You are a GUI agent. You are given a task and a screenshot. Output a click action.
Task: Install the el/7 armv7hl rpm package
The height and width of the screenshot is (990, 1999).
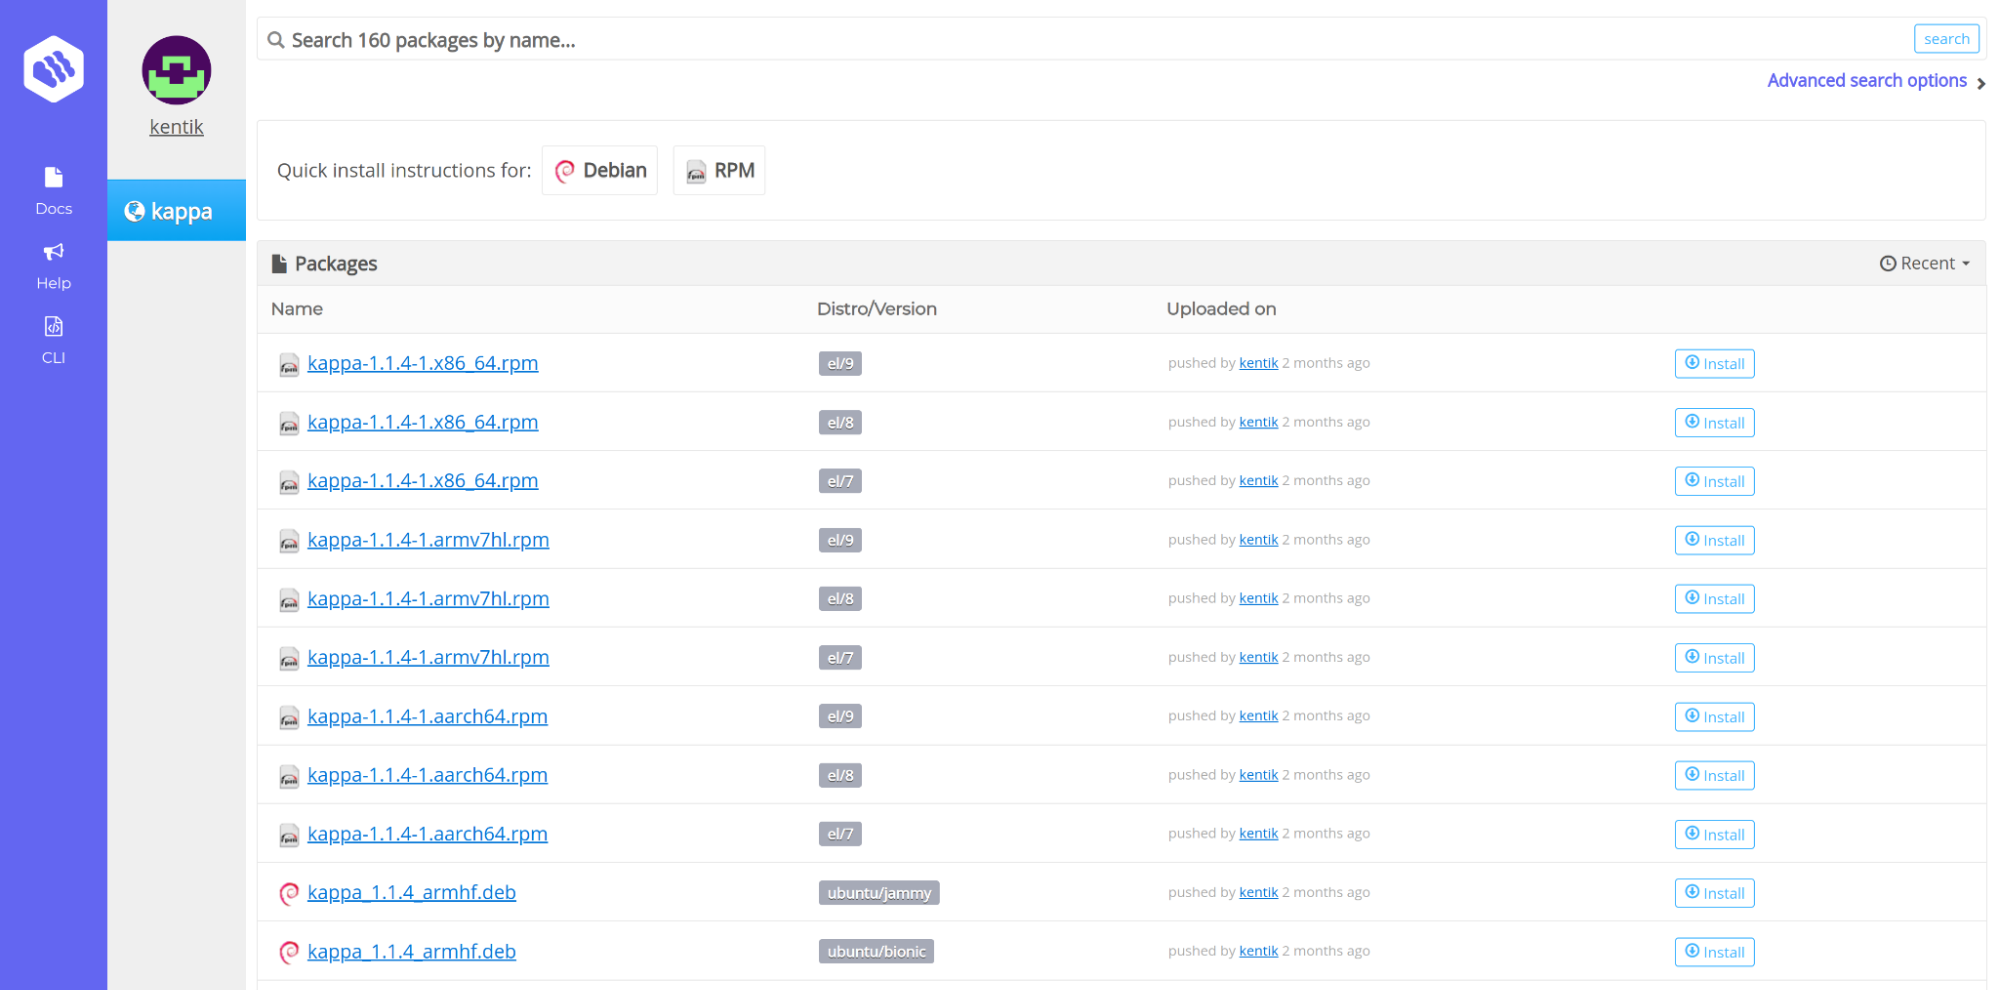1714,657
